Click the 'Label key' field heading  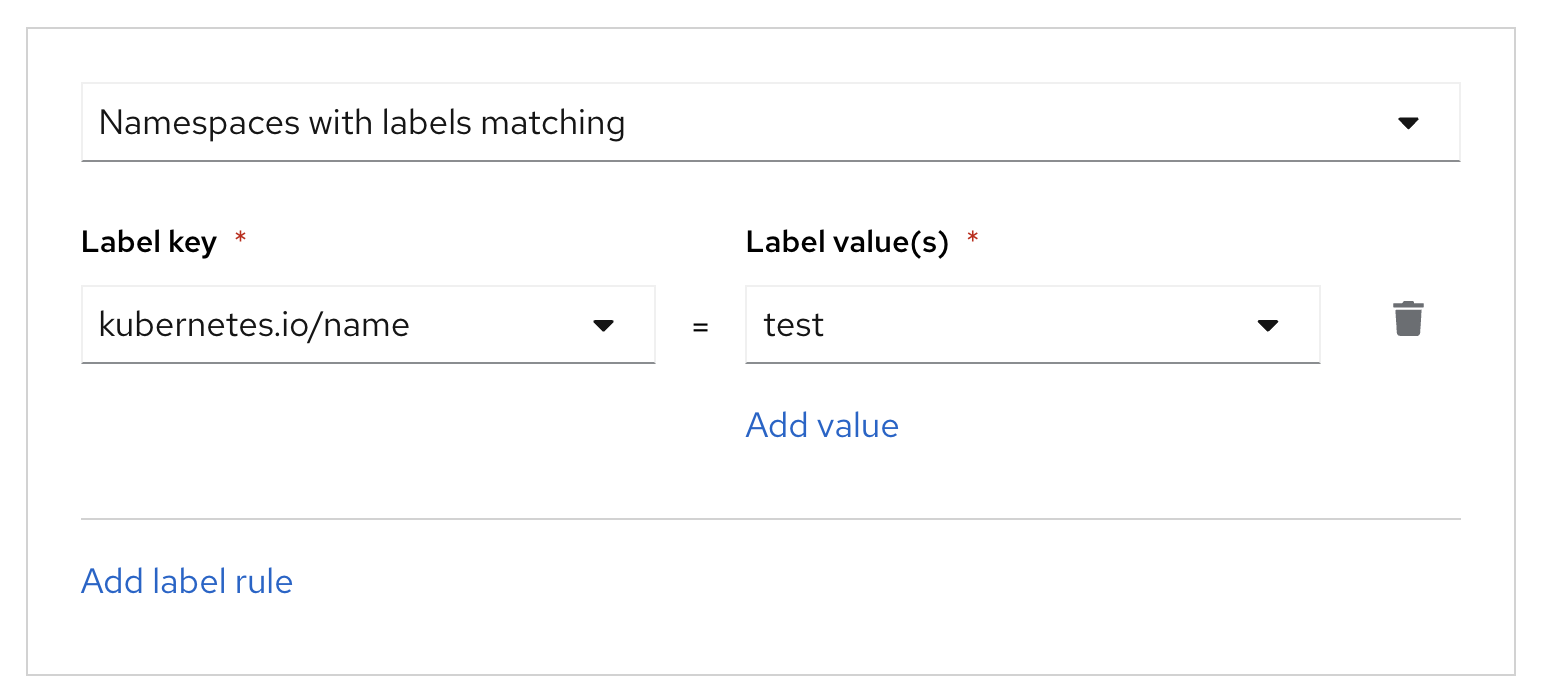click(149, 242)
